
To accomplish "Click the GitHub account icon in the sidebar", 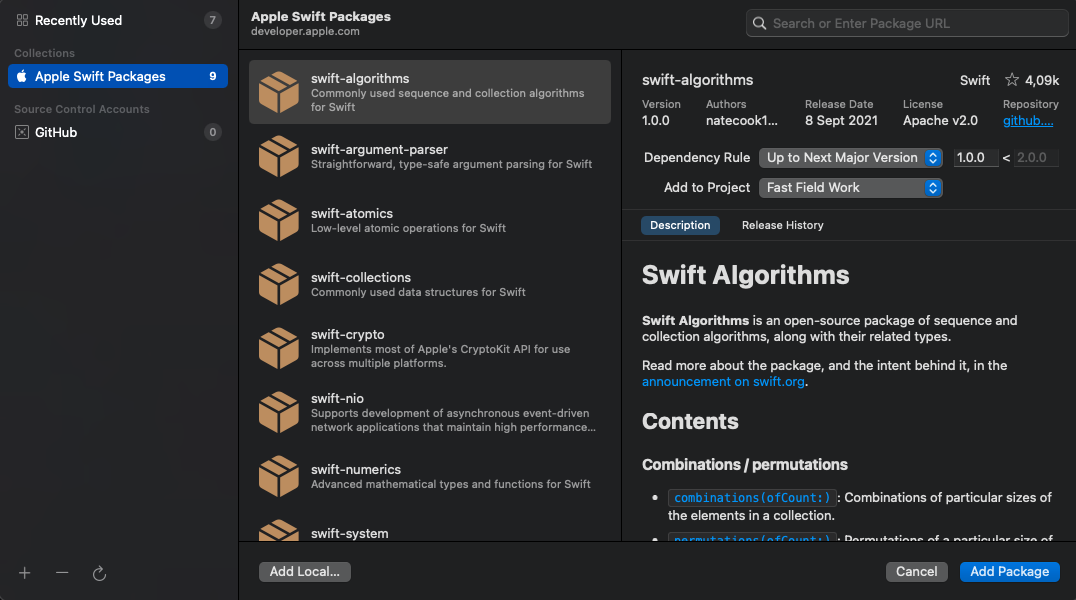I will pyautogui.click(x=22, y=132).
